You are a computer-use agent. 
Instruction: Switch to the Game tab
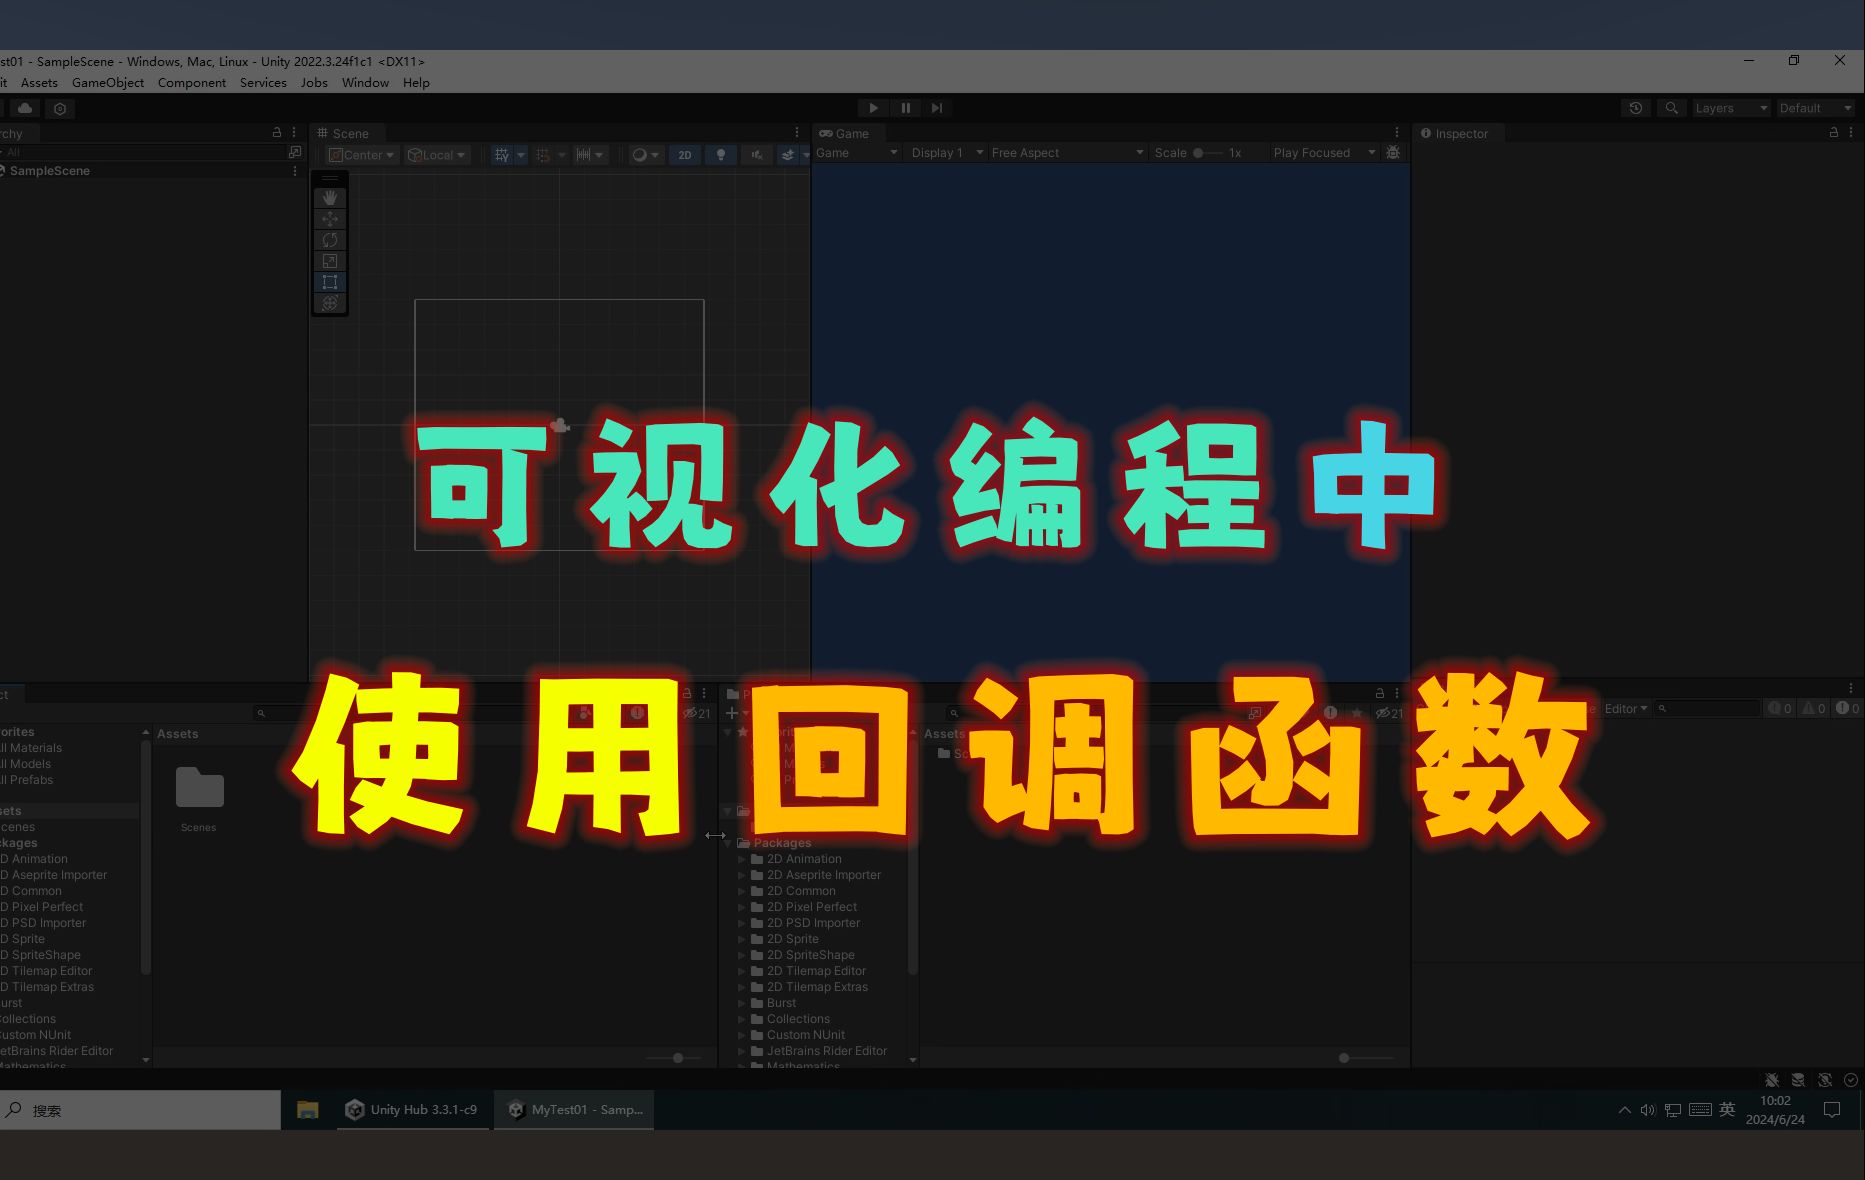coord(846,132)
